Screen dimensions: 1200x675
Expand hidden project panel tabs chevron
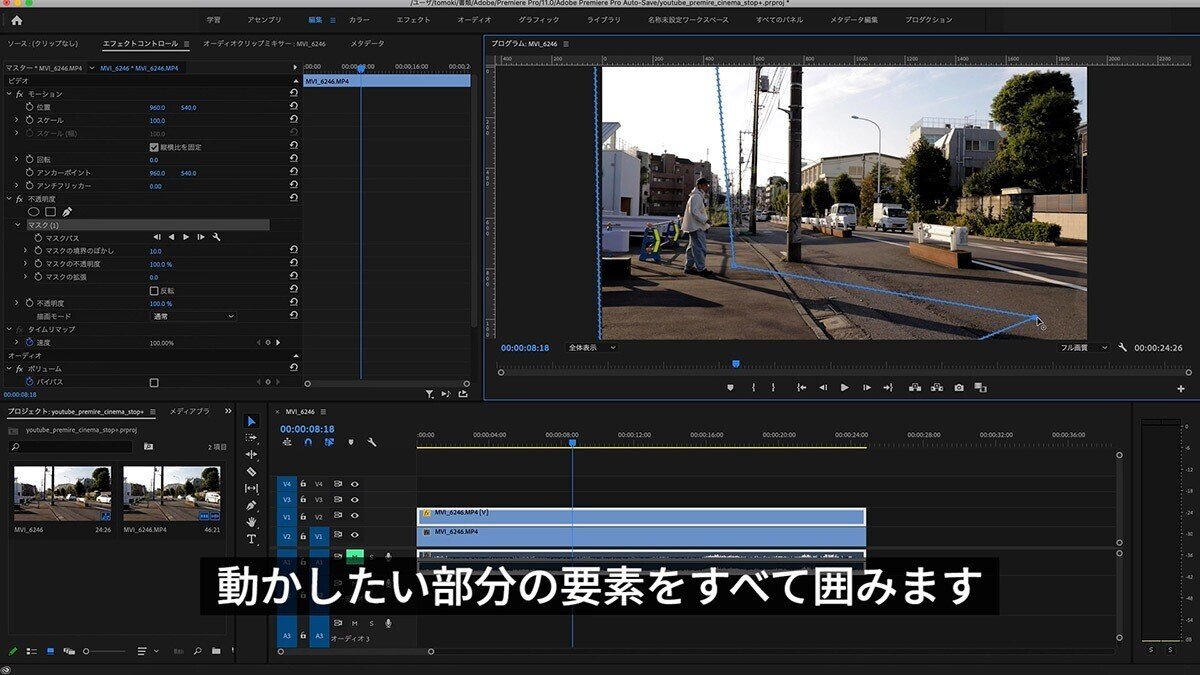click(x=227, y=411)
